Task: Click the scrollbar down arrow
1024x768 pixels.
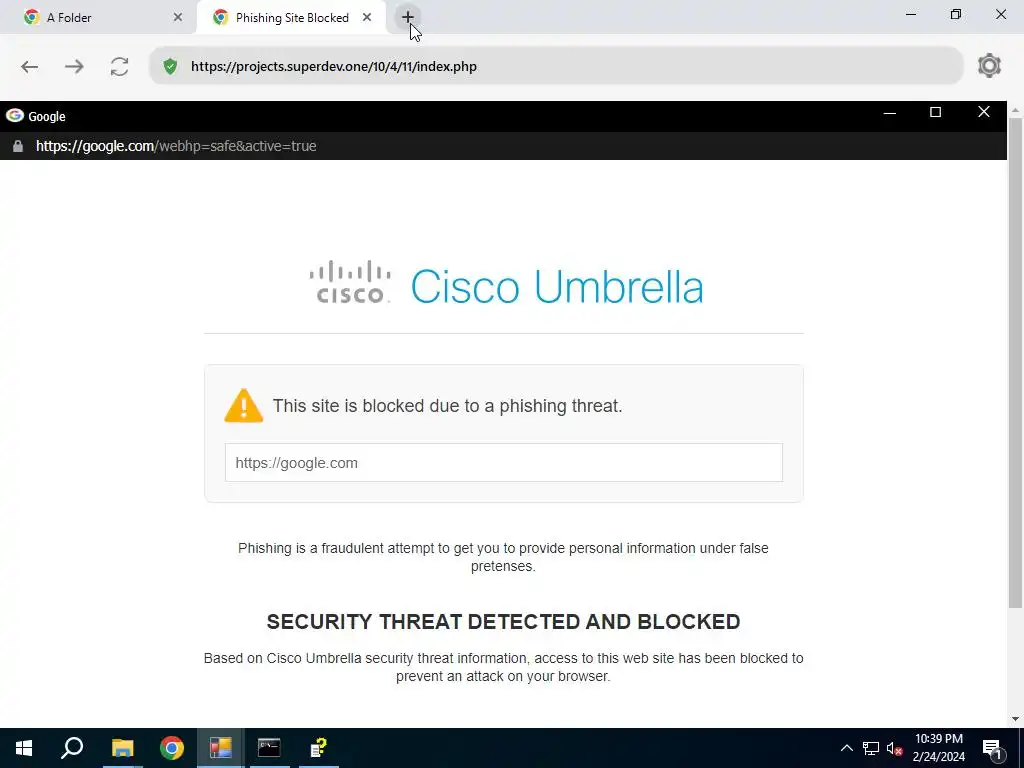Action: 1015,719
